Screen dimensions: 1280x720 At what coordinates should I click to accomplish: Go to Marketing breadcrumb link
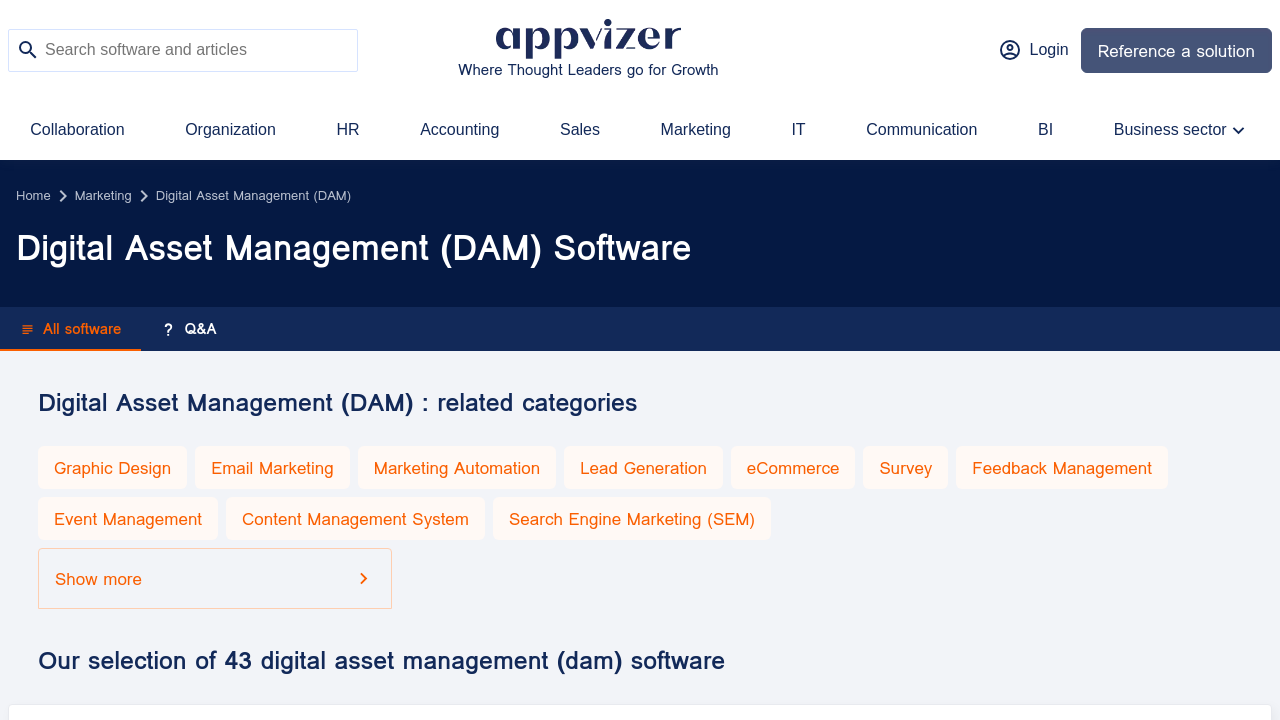point(103,196)
